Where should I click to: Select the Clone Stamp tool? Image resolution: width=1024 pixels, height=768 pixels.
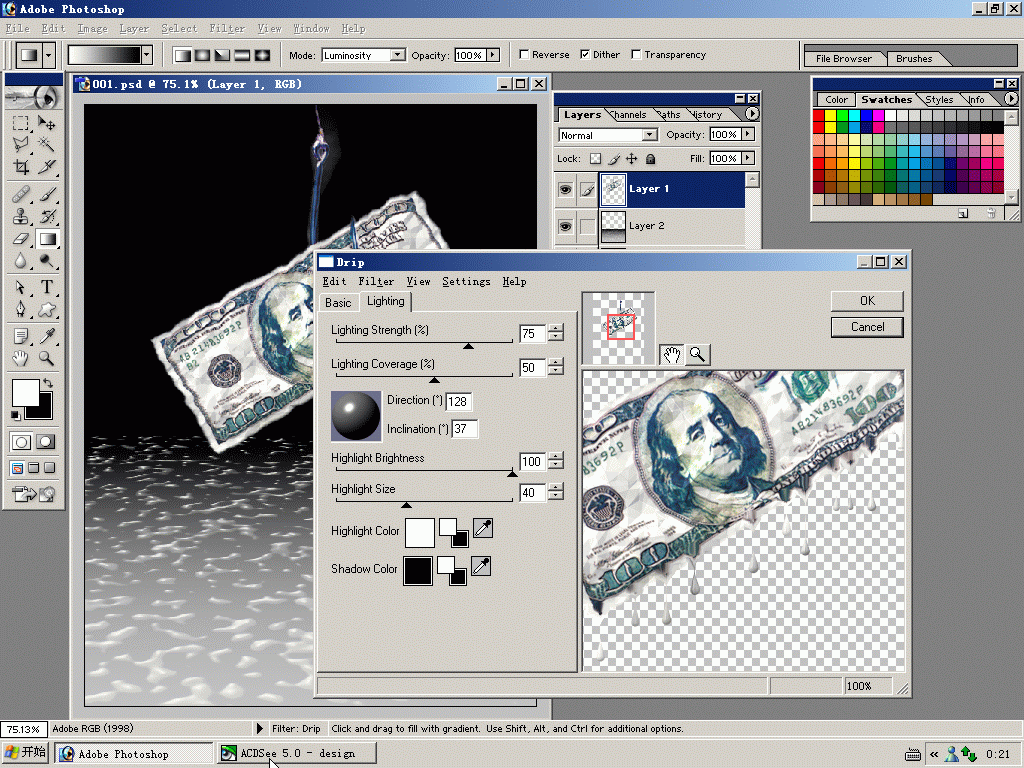pos(21,216)
